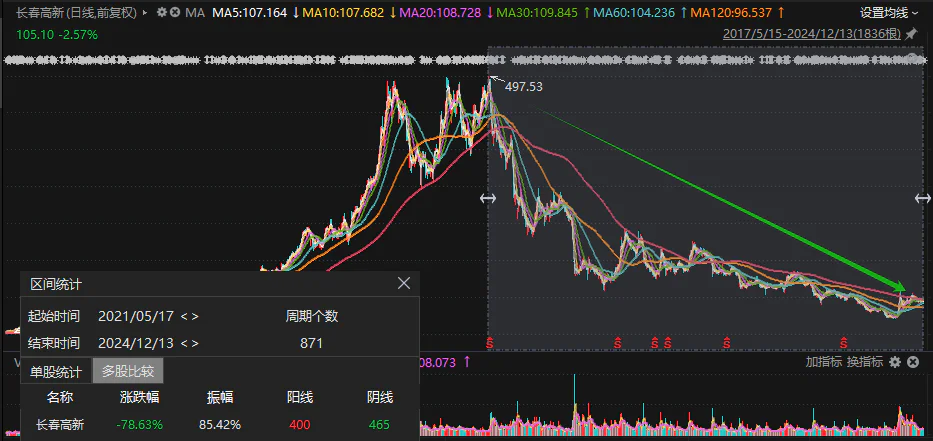Open MA settings gear icon

point(162,13)
